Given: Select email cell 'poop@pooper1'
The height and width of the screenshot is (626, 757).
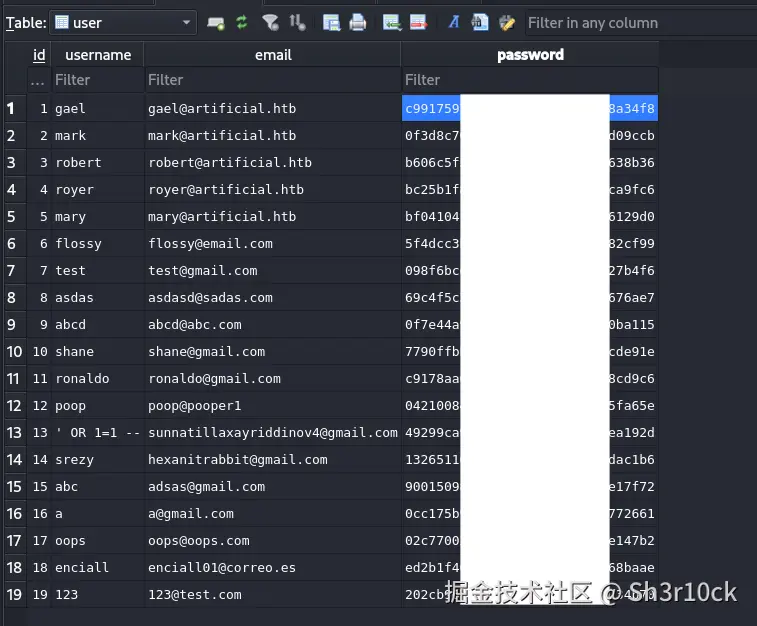Looking at the screenshot, I should [x=273, y=405].
